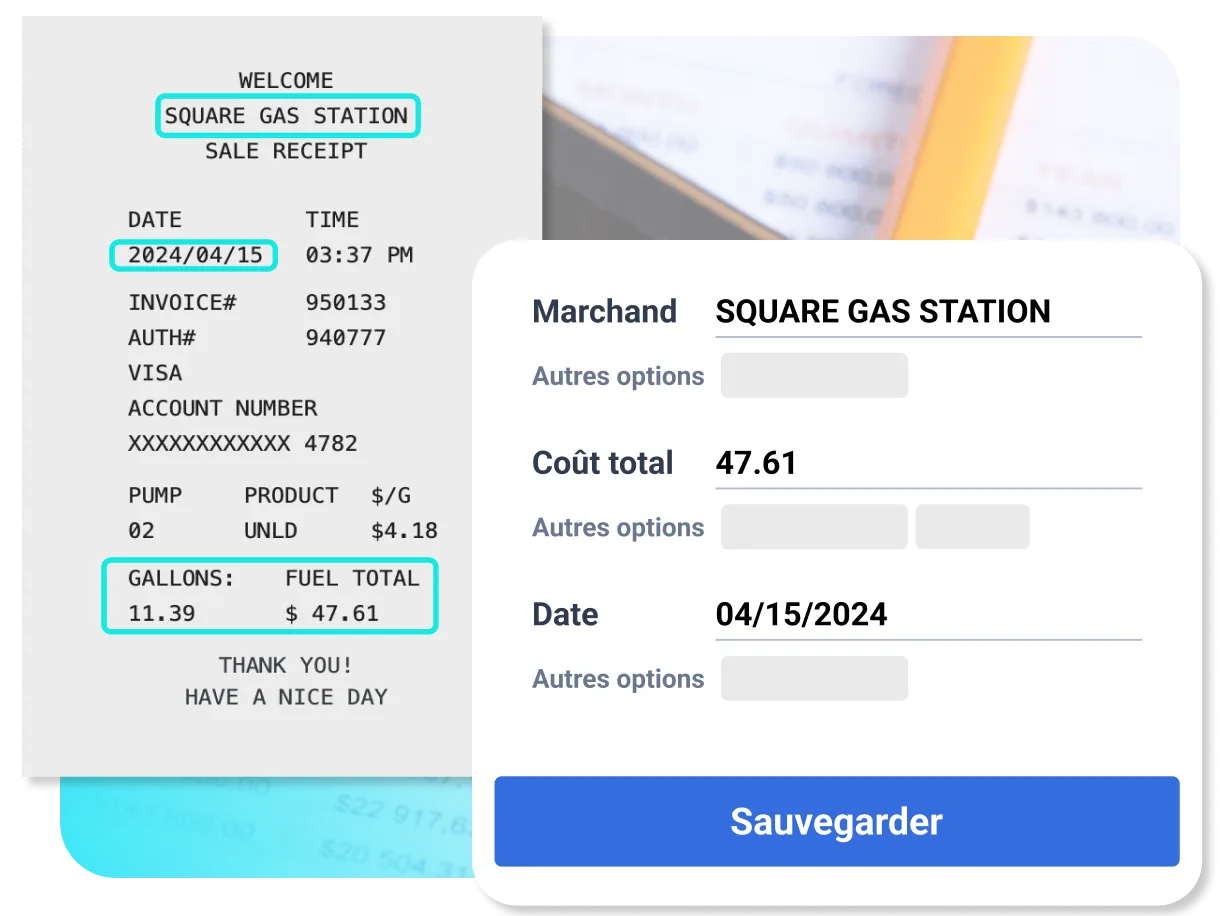The image size is (1220, 916).
Task: Select the fuel total $ 47.61 on receipt
Action: click(332, 613)
